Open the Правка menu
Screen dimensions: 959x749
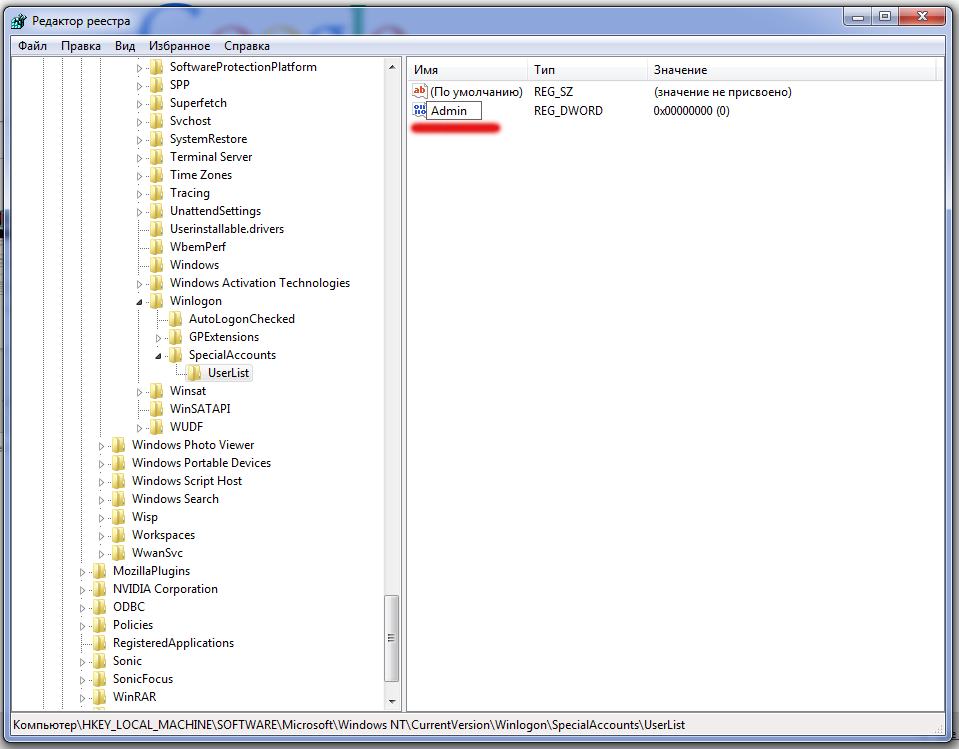[x=81, y=46]
